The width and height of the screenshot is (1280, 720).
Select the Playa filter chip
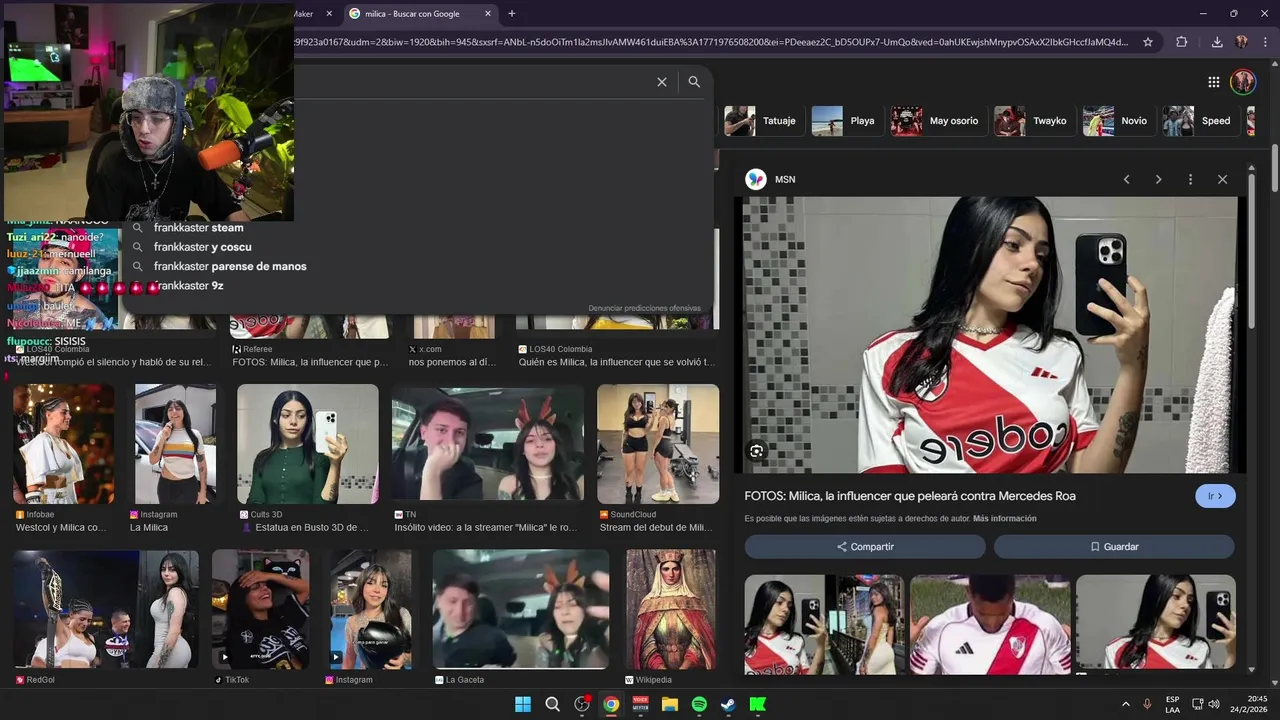pyautogui.click(x=847, y=121)
